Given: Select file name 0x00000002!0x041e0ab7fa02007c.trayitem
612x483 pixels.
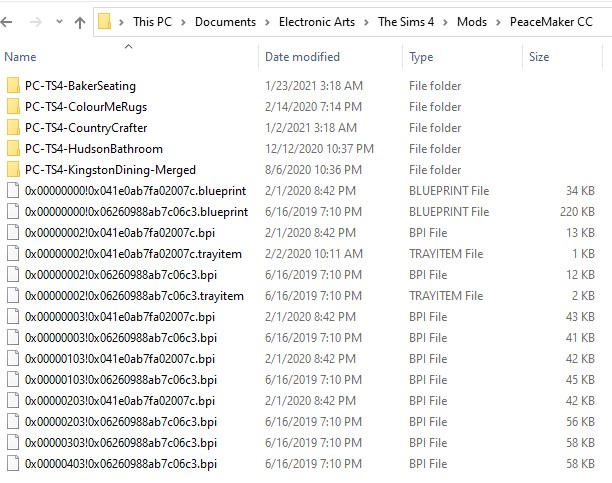Looking at the screenshot, I should 133,254.
